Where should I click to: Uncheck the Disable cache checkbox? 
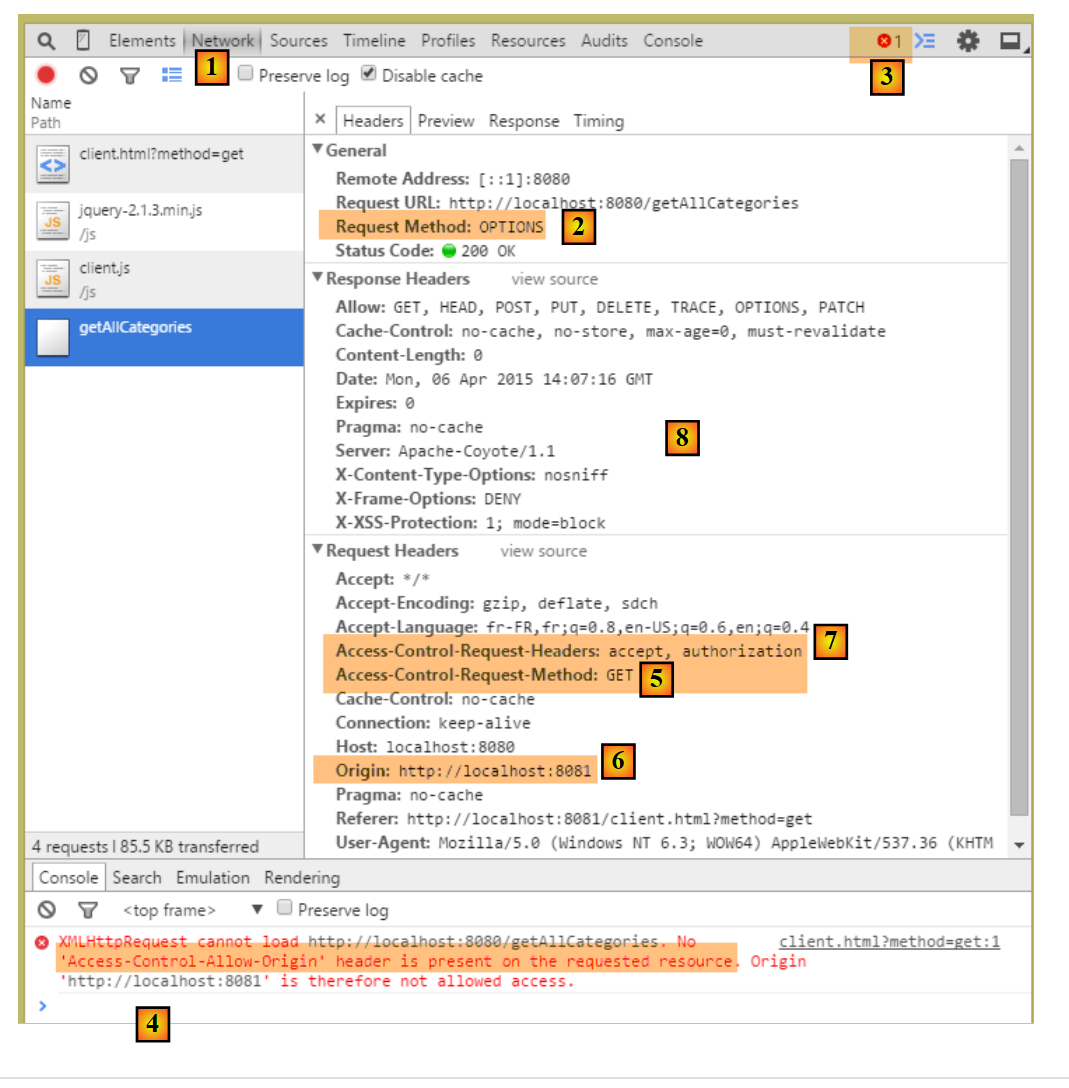(369, 74)
